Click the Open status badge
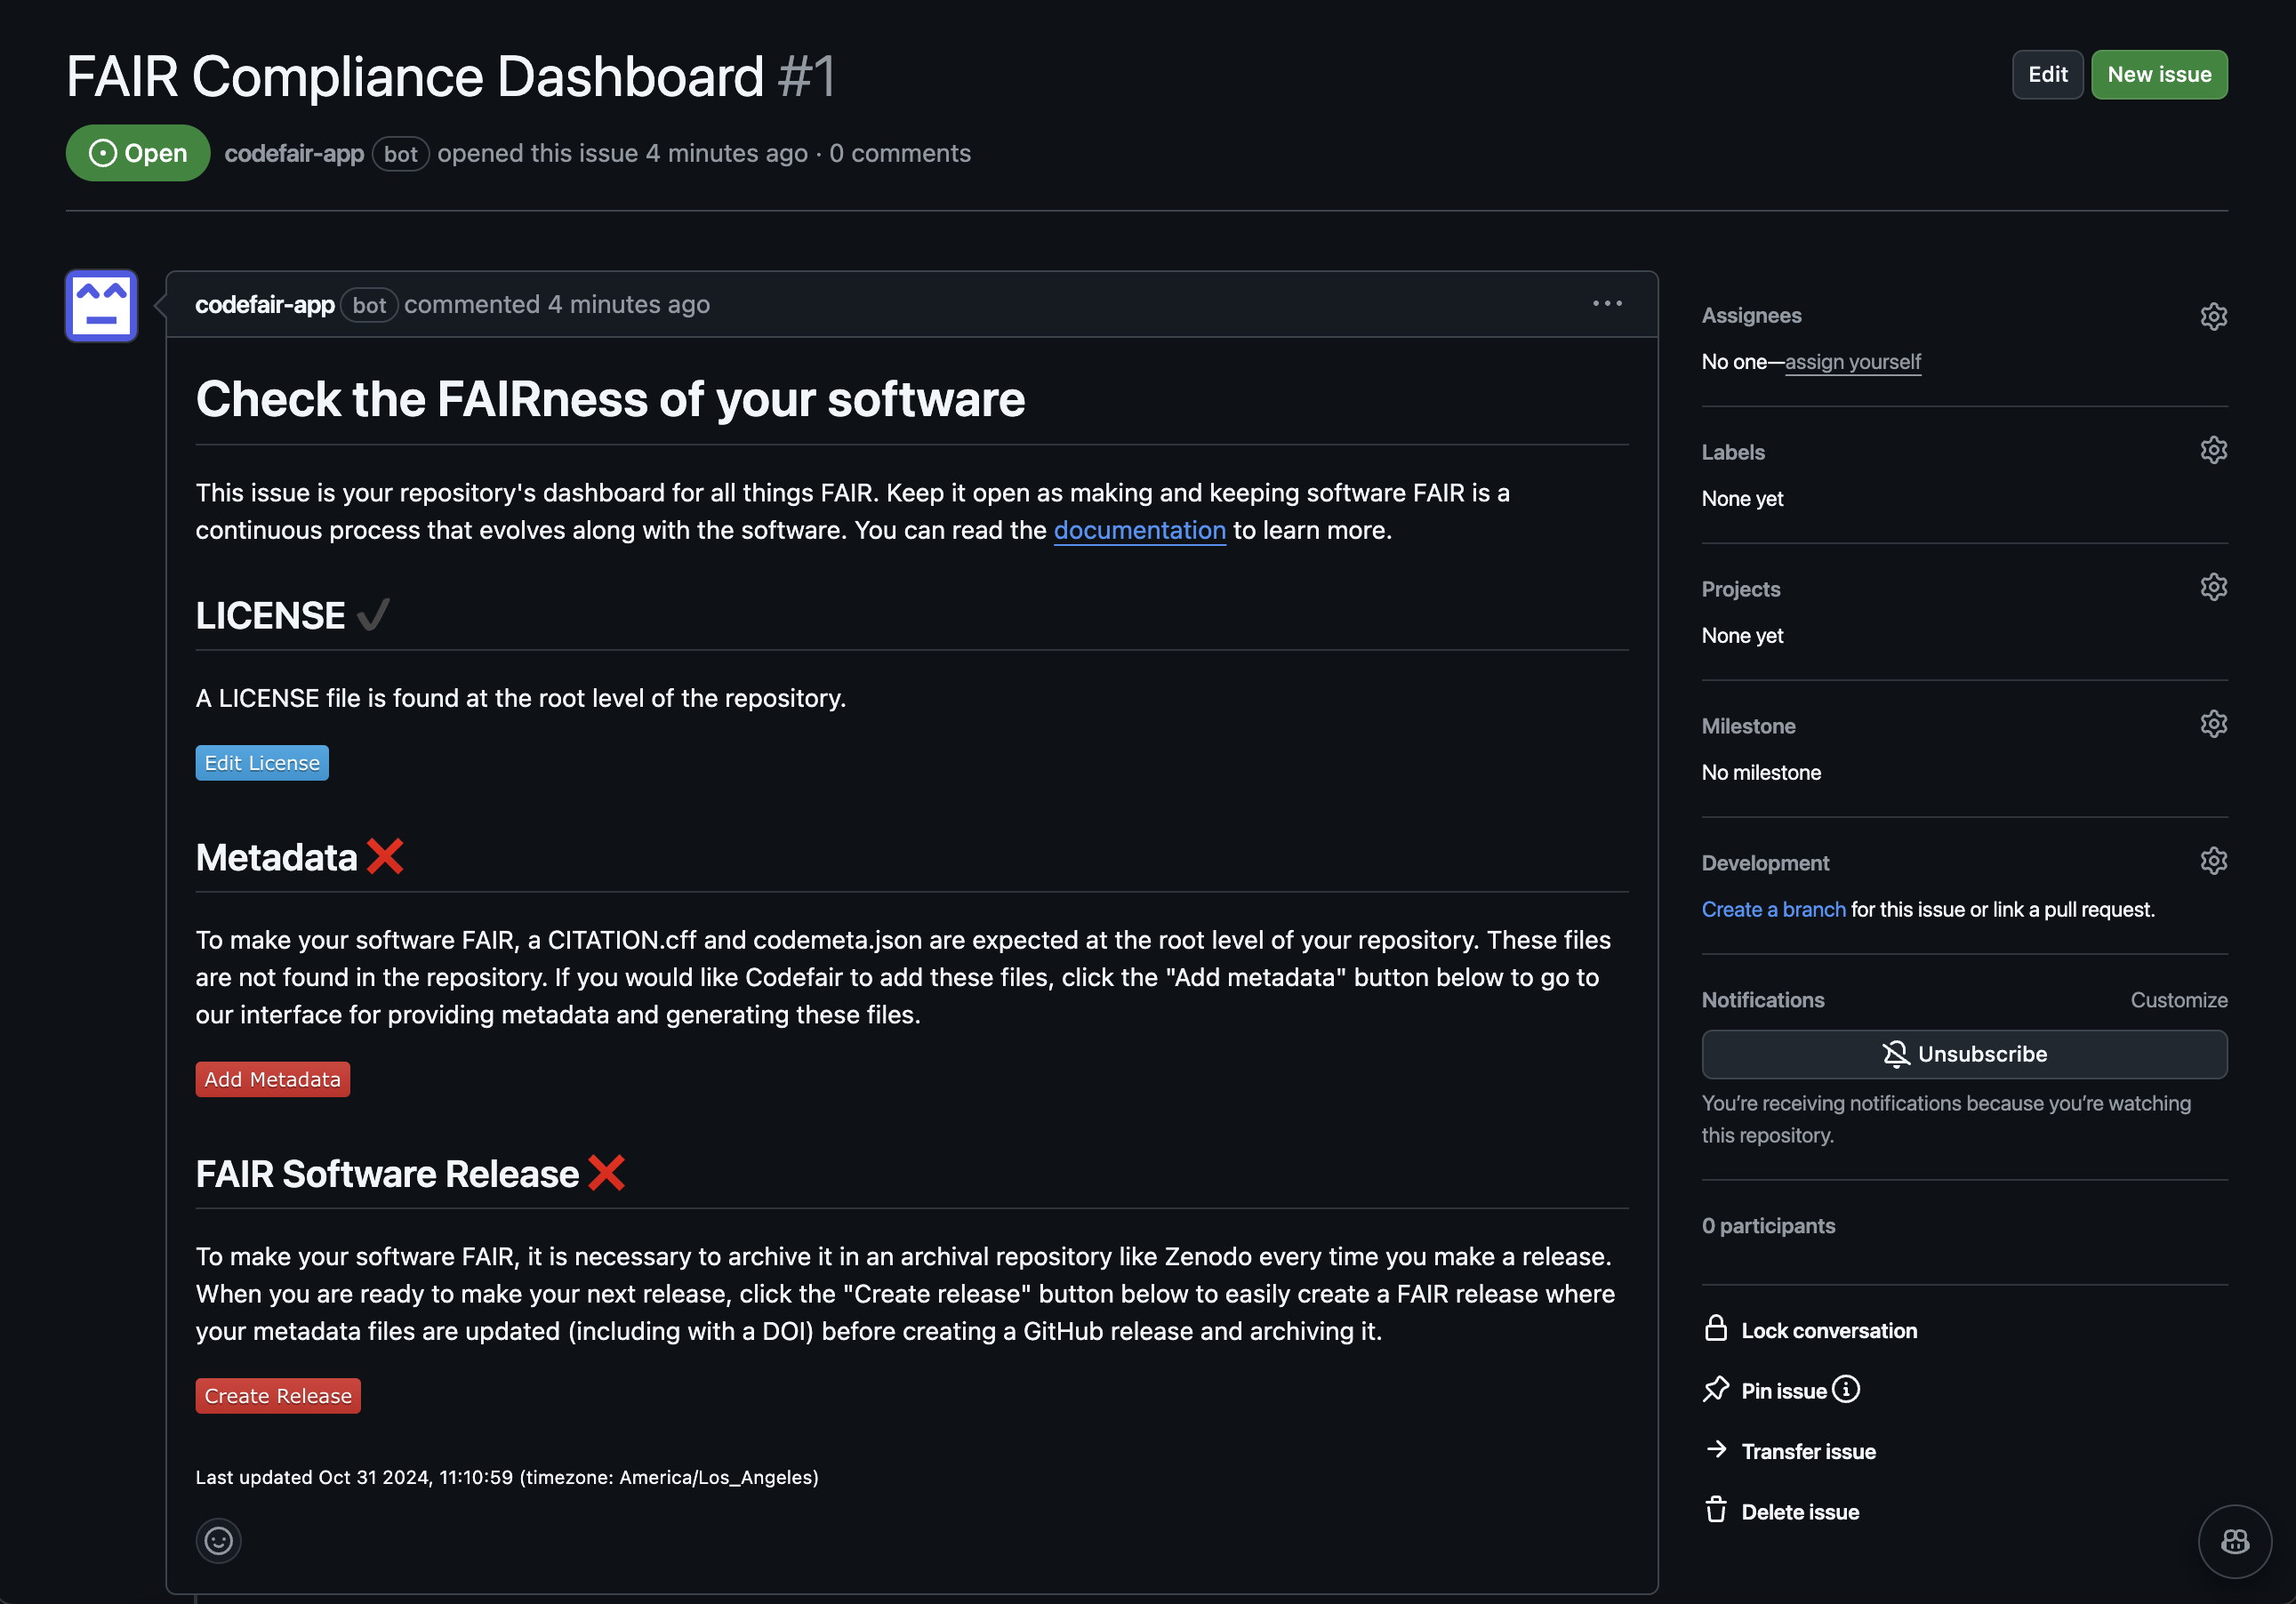 (x=138, y=153)
